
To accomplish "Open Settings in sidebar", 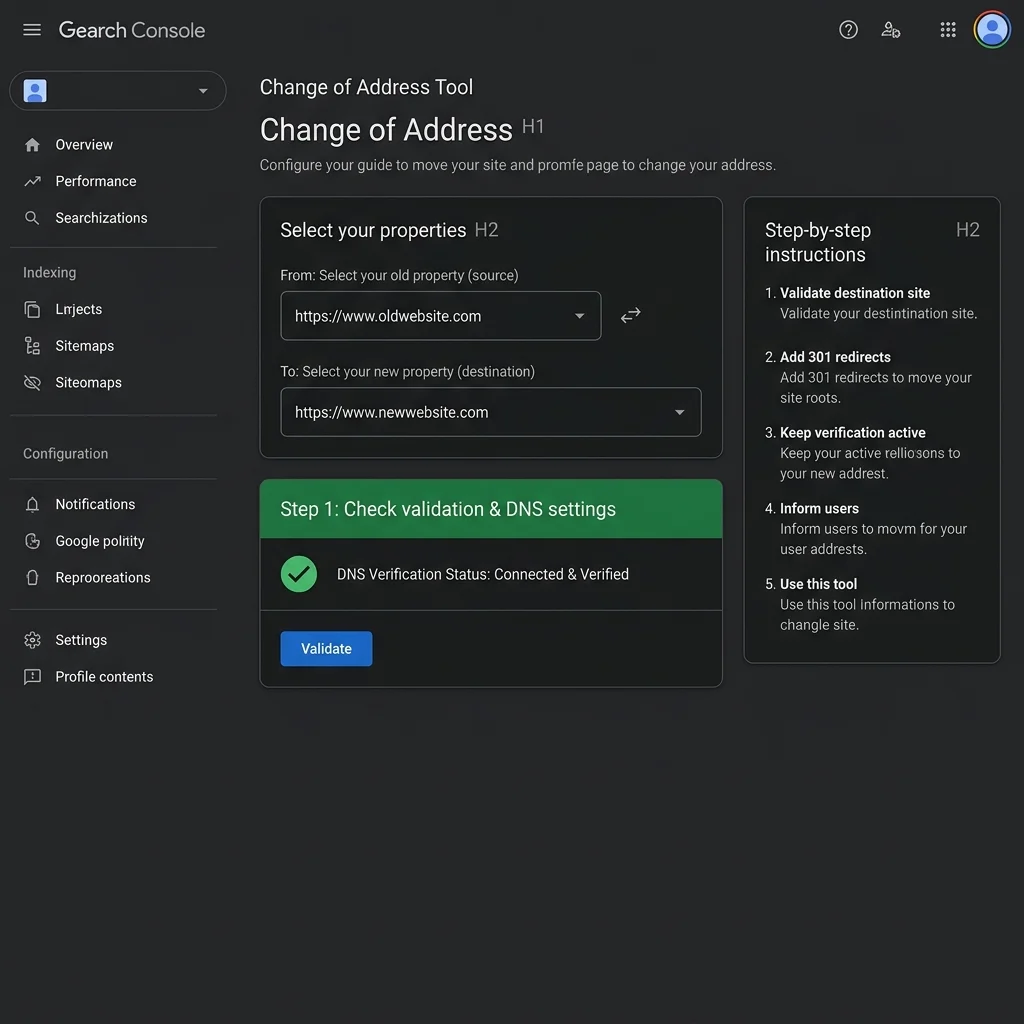I will pos(81,640).
